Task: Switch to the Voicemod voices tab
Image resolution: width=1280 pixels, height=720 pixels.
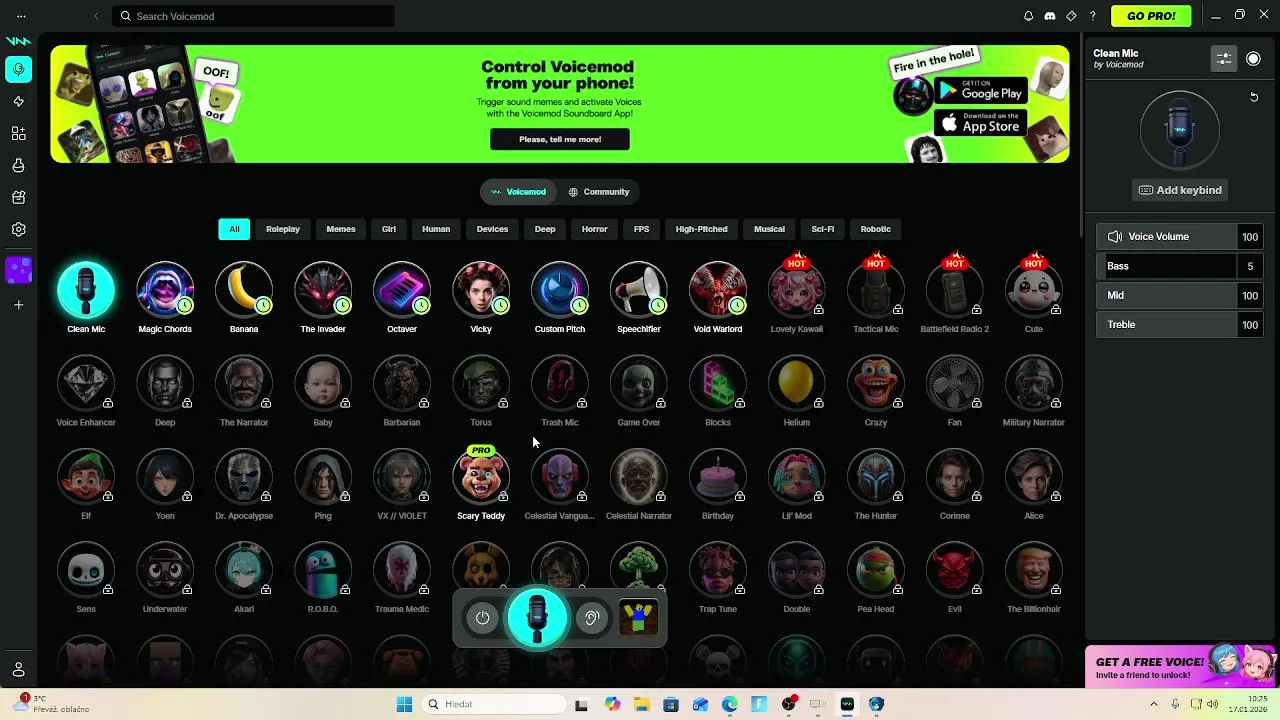Action: pos(518,192)
